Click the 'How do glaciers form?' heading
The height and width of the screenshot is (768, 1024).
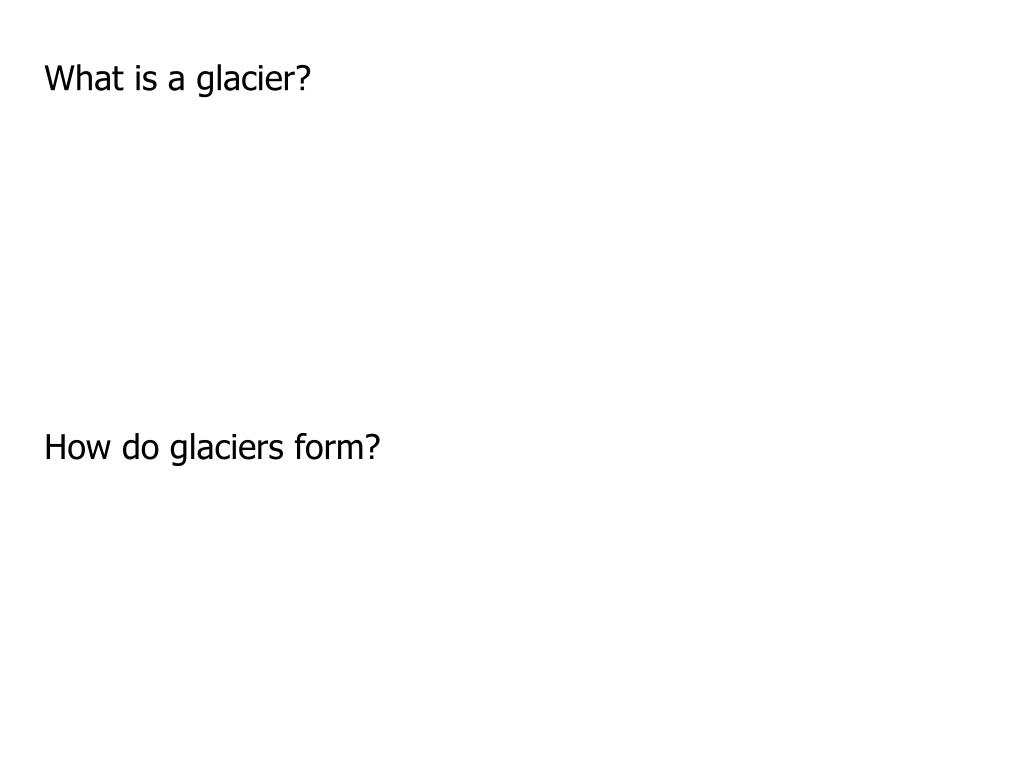[212, 449]
